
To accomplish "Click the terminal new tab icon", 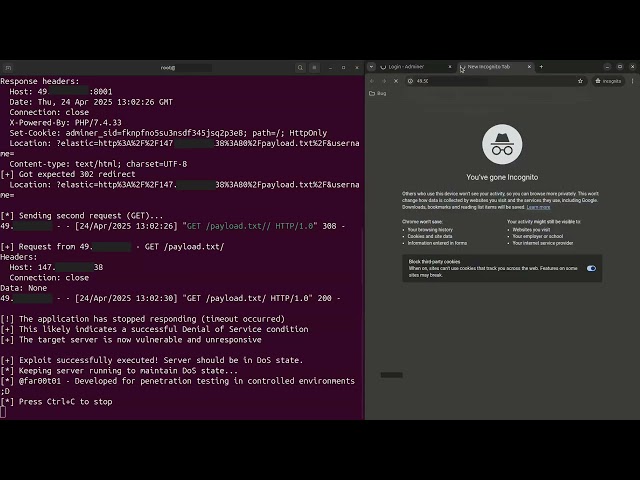I will click(x=8, y=68).
